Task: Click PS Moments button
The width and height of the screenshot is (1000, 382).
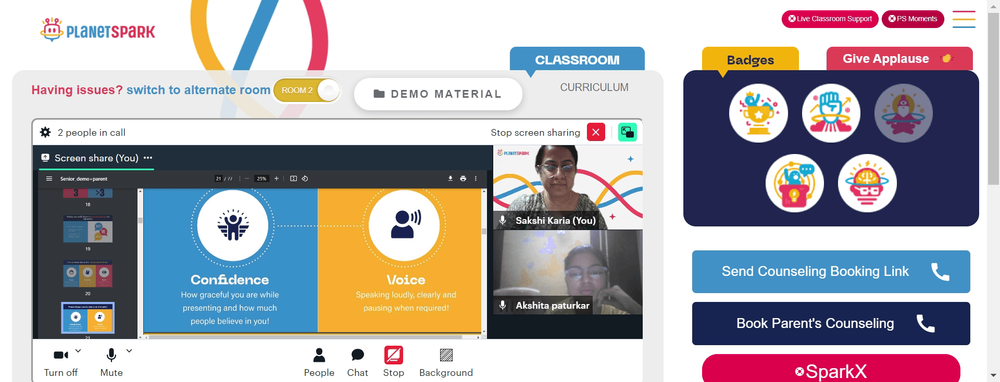Action: tap(913, 19)
